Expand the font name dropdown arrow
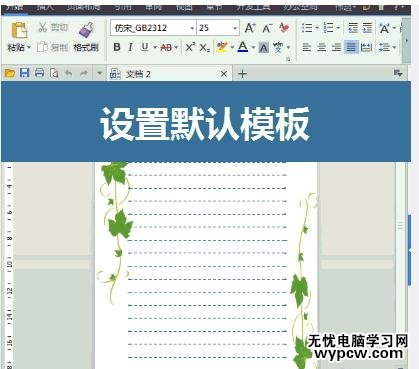 [192, 28]
